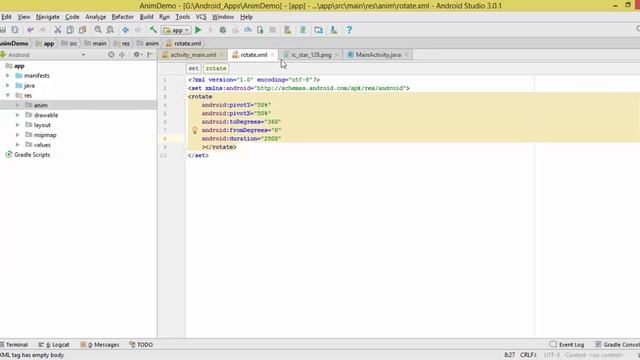This screenshot has width=640, height=360.
Task: Expand the manifests folder
Action: tap(8, 76)
